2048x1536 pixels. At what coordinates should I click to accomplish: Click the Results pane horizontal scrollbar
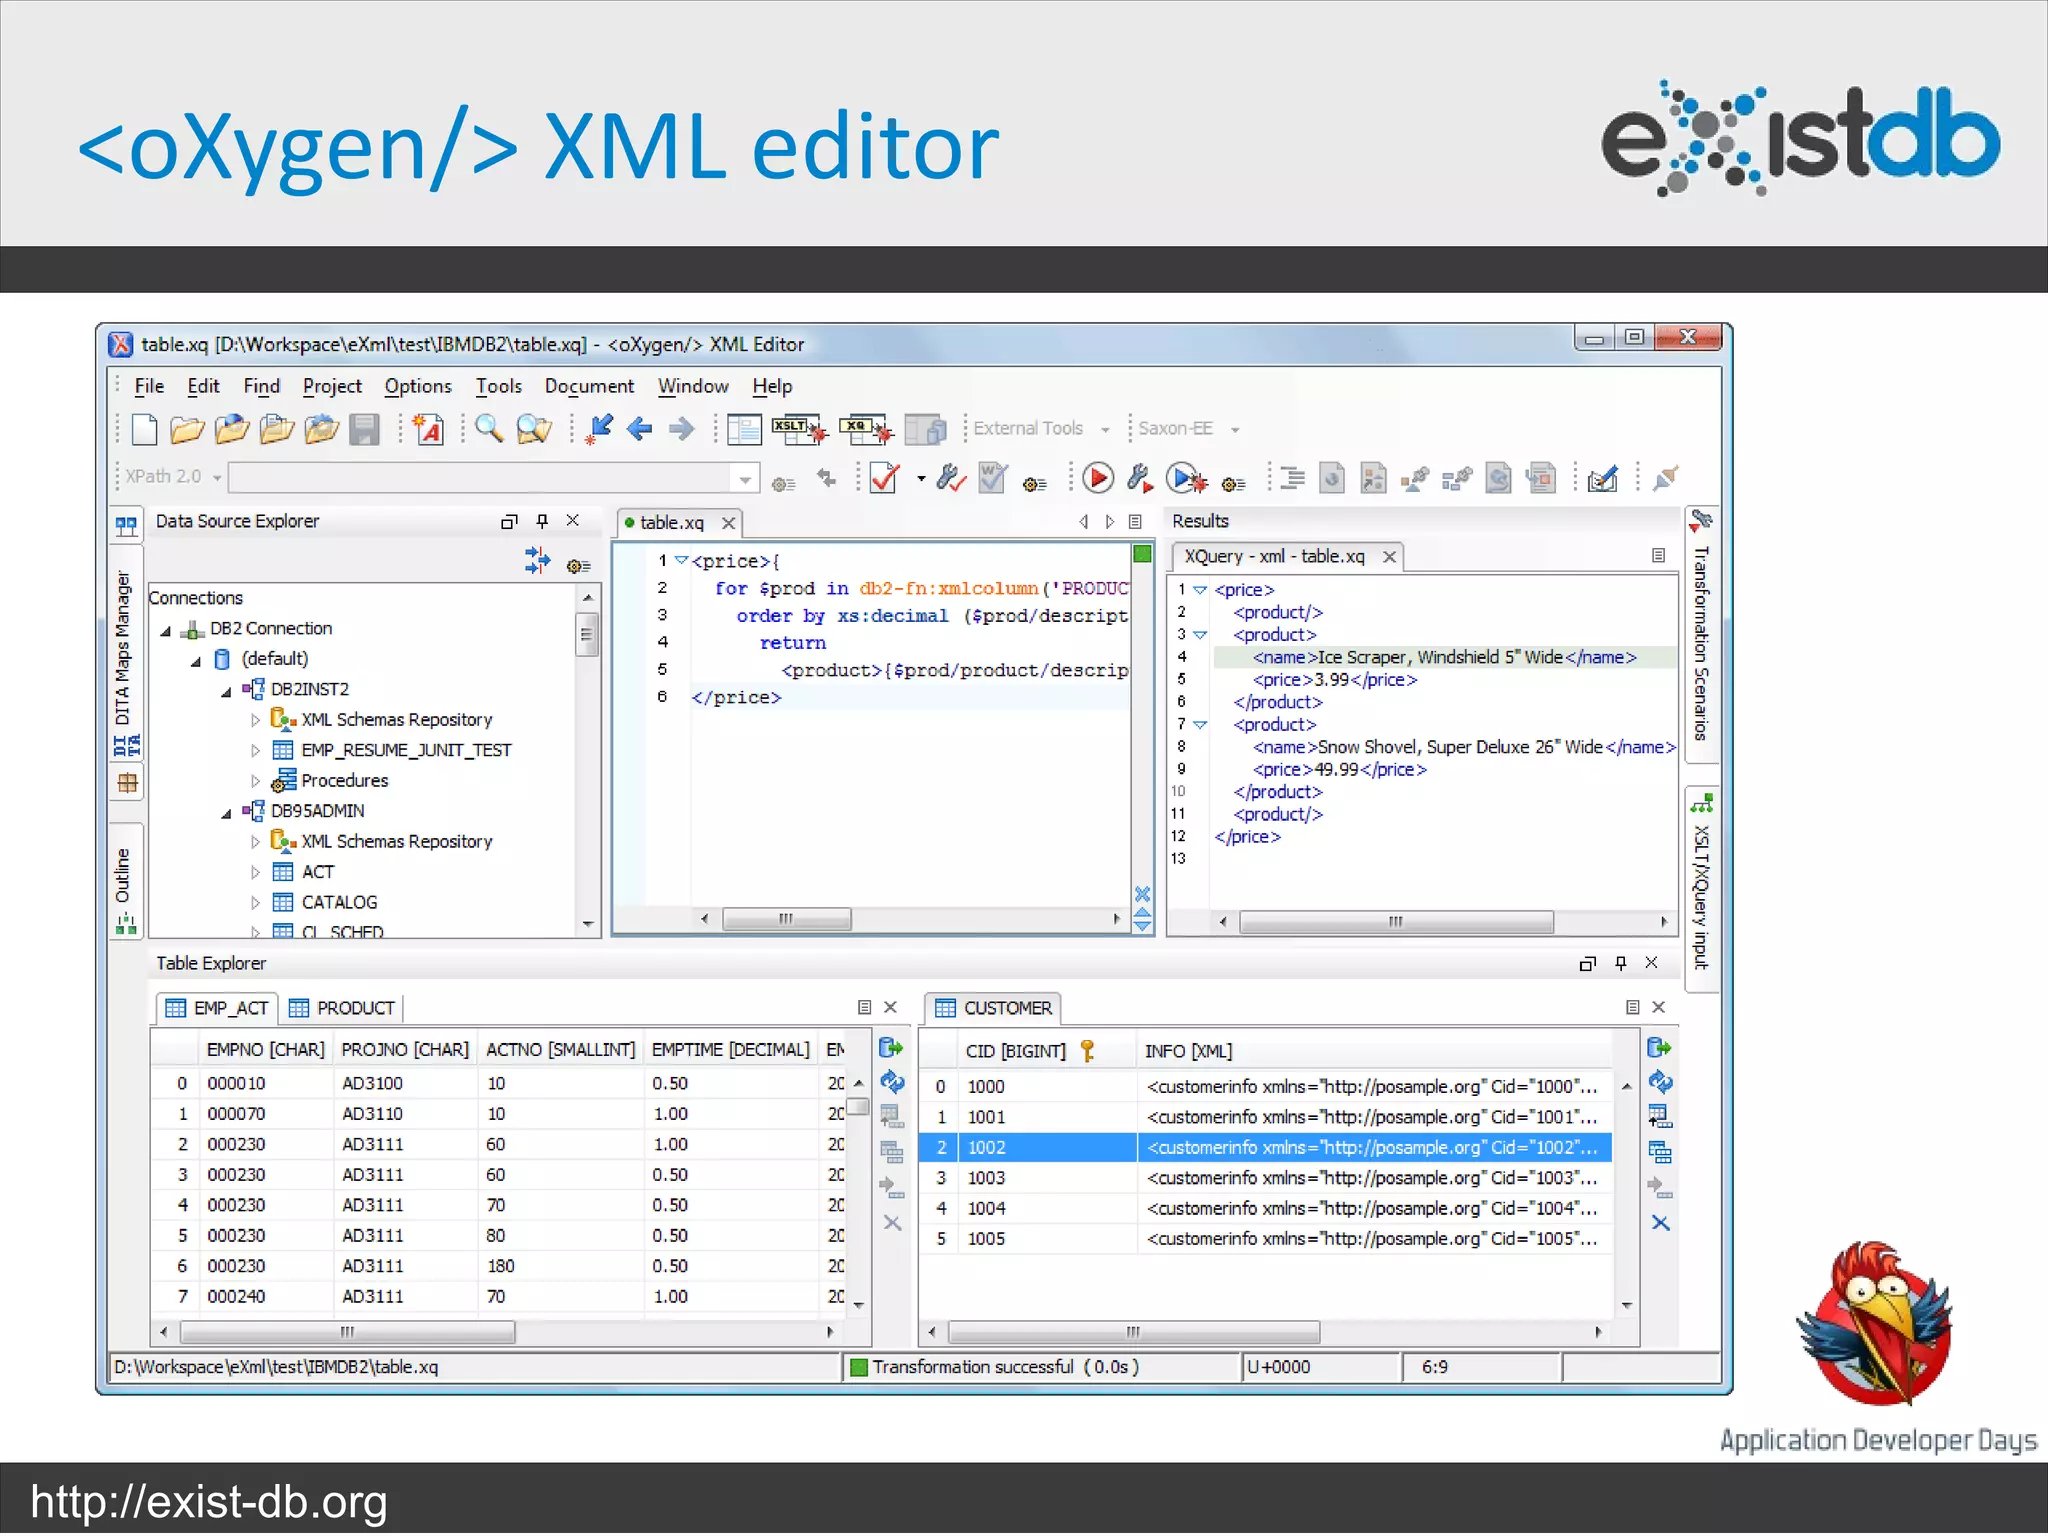tap(1395, 922)
